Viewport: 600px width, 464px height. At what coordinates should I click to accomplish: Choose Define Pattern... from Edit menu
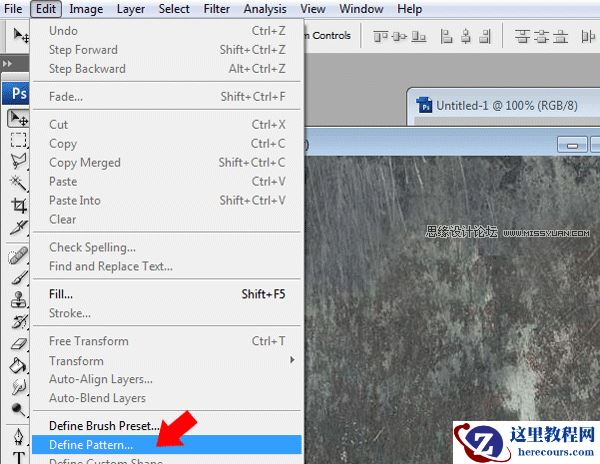(167, 444)
